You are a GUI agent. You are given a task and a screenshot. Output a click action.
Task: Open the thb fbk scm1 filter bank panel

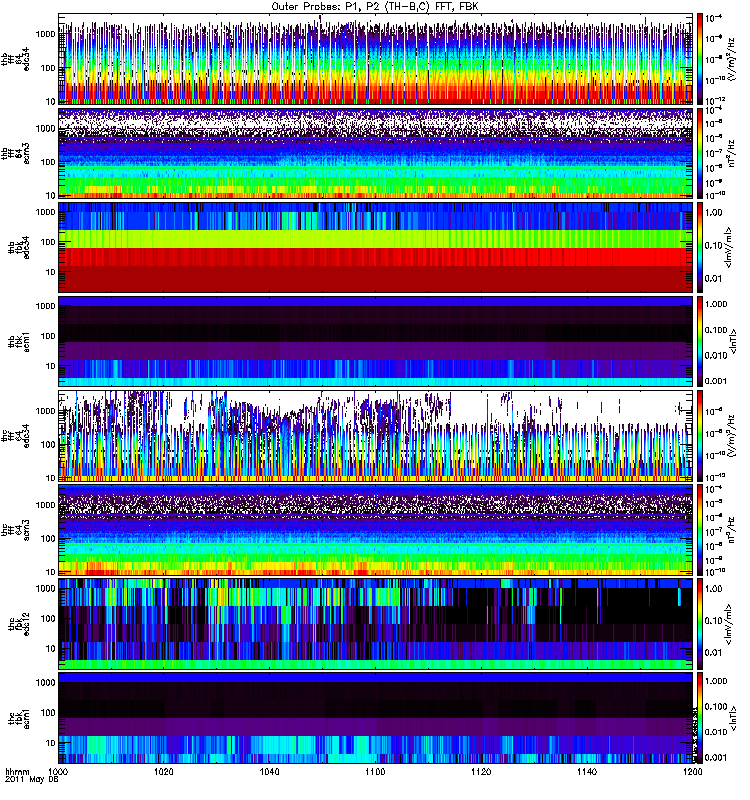click(x=375, y=341)
